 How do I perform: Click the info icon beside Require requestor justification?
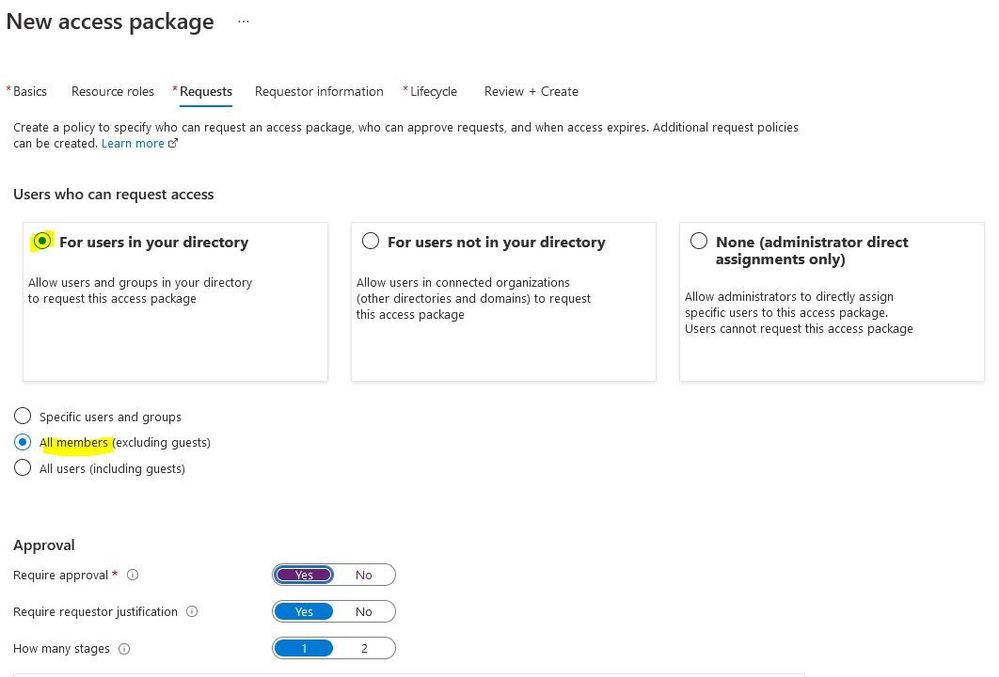[x=192, y=612]
